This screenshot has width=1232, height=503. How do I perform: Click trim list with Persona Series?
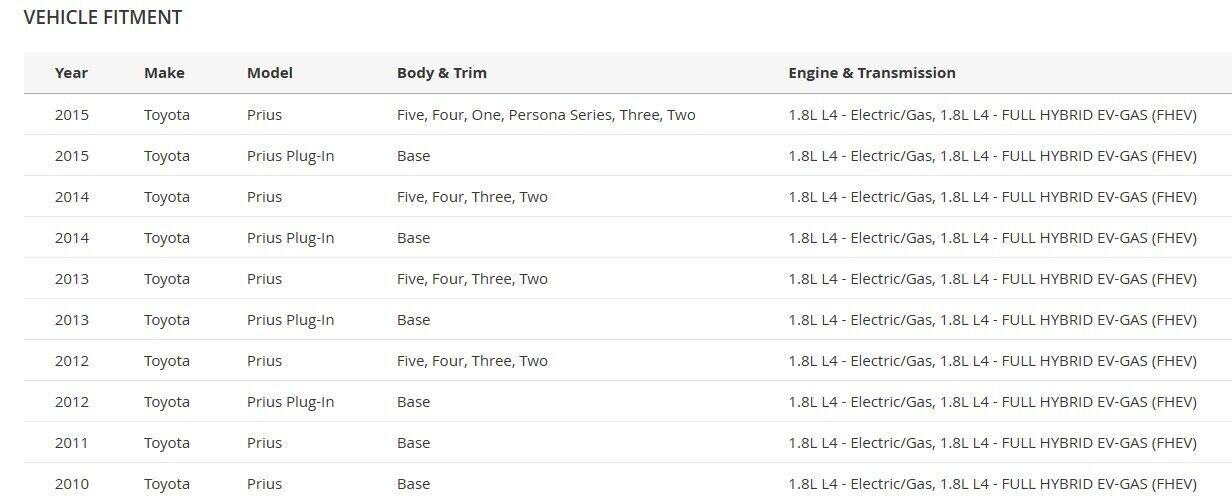pos(546,115)
